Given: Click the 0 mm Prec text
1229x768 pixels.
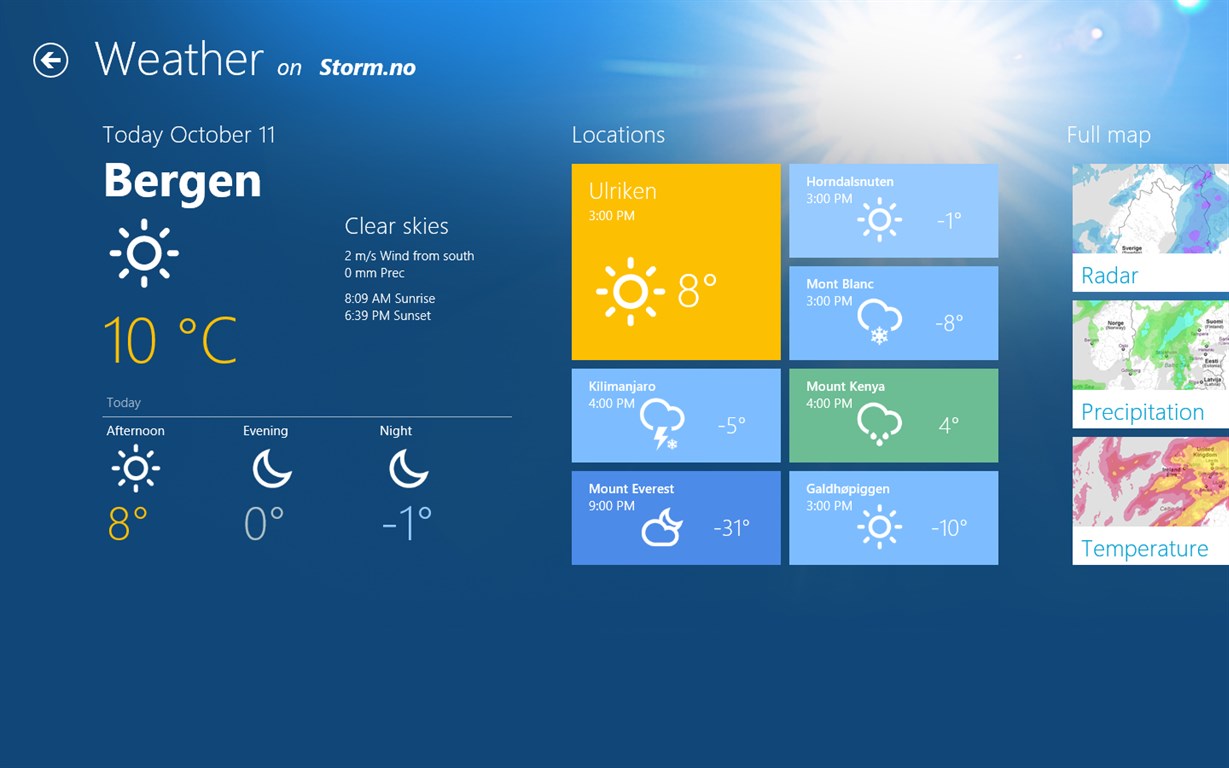Looking at the screenshot, I should point(375,273).
